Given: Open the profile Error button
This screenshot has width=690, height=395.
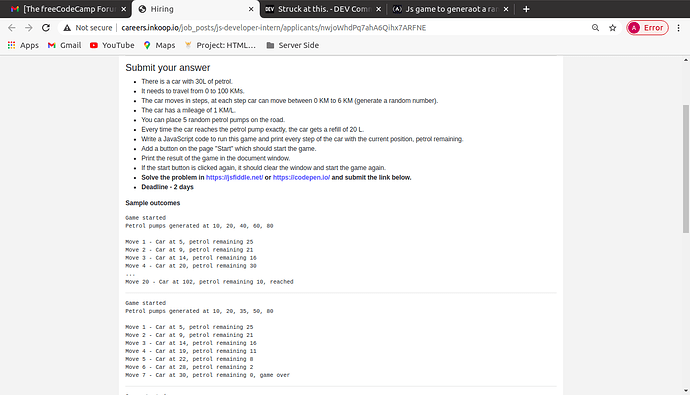Looking at the screenshot, I should [647, 28].
